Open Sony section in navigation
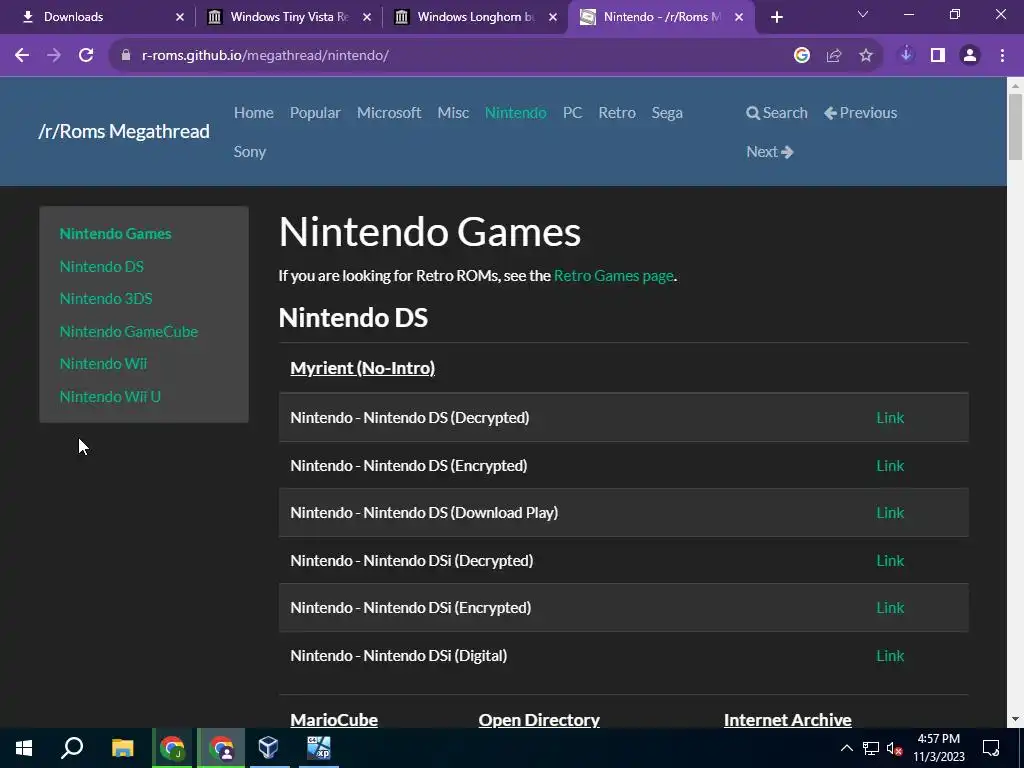1024x768 pixels. [249, 152]
